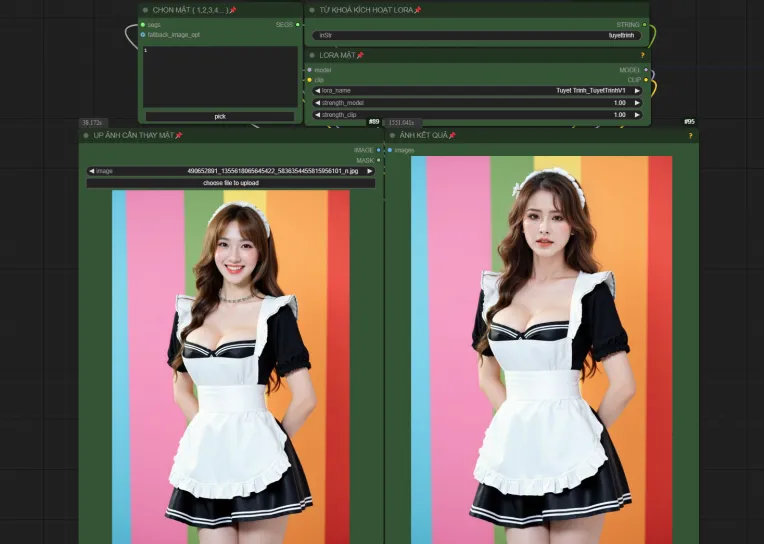Image resolution: width=764 pixels, height=544 pixels.
Task: Click the pin icon on CHỌN MẶT node
Action: click(233, 10)
